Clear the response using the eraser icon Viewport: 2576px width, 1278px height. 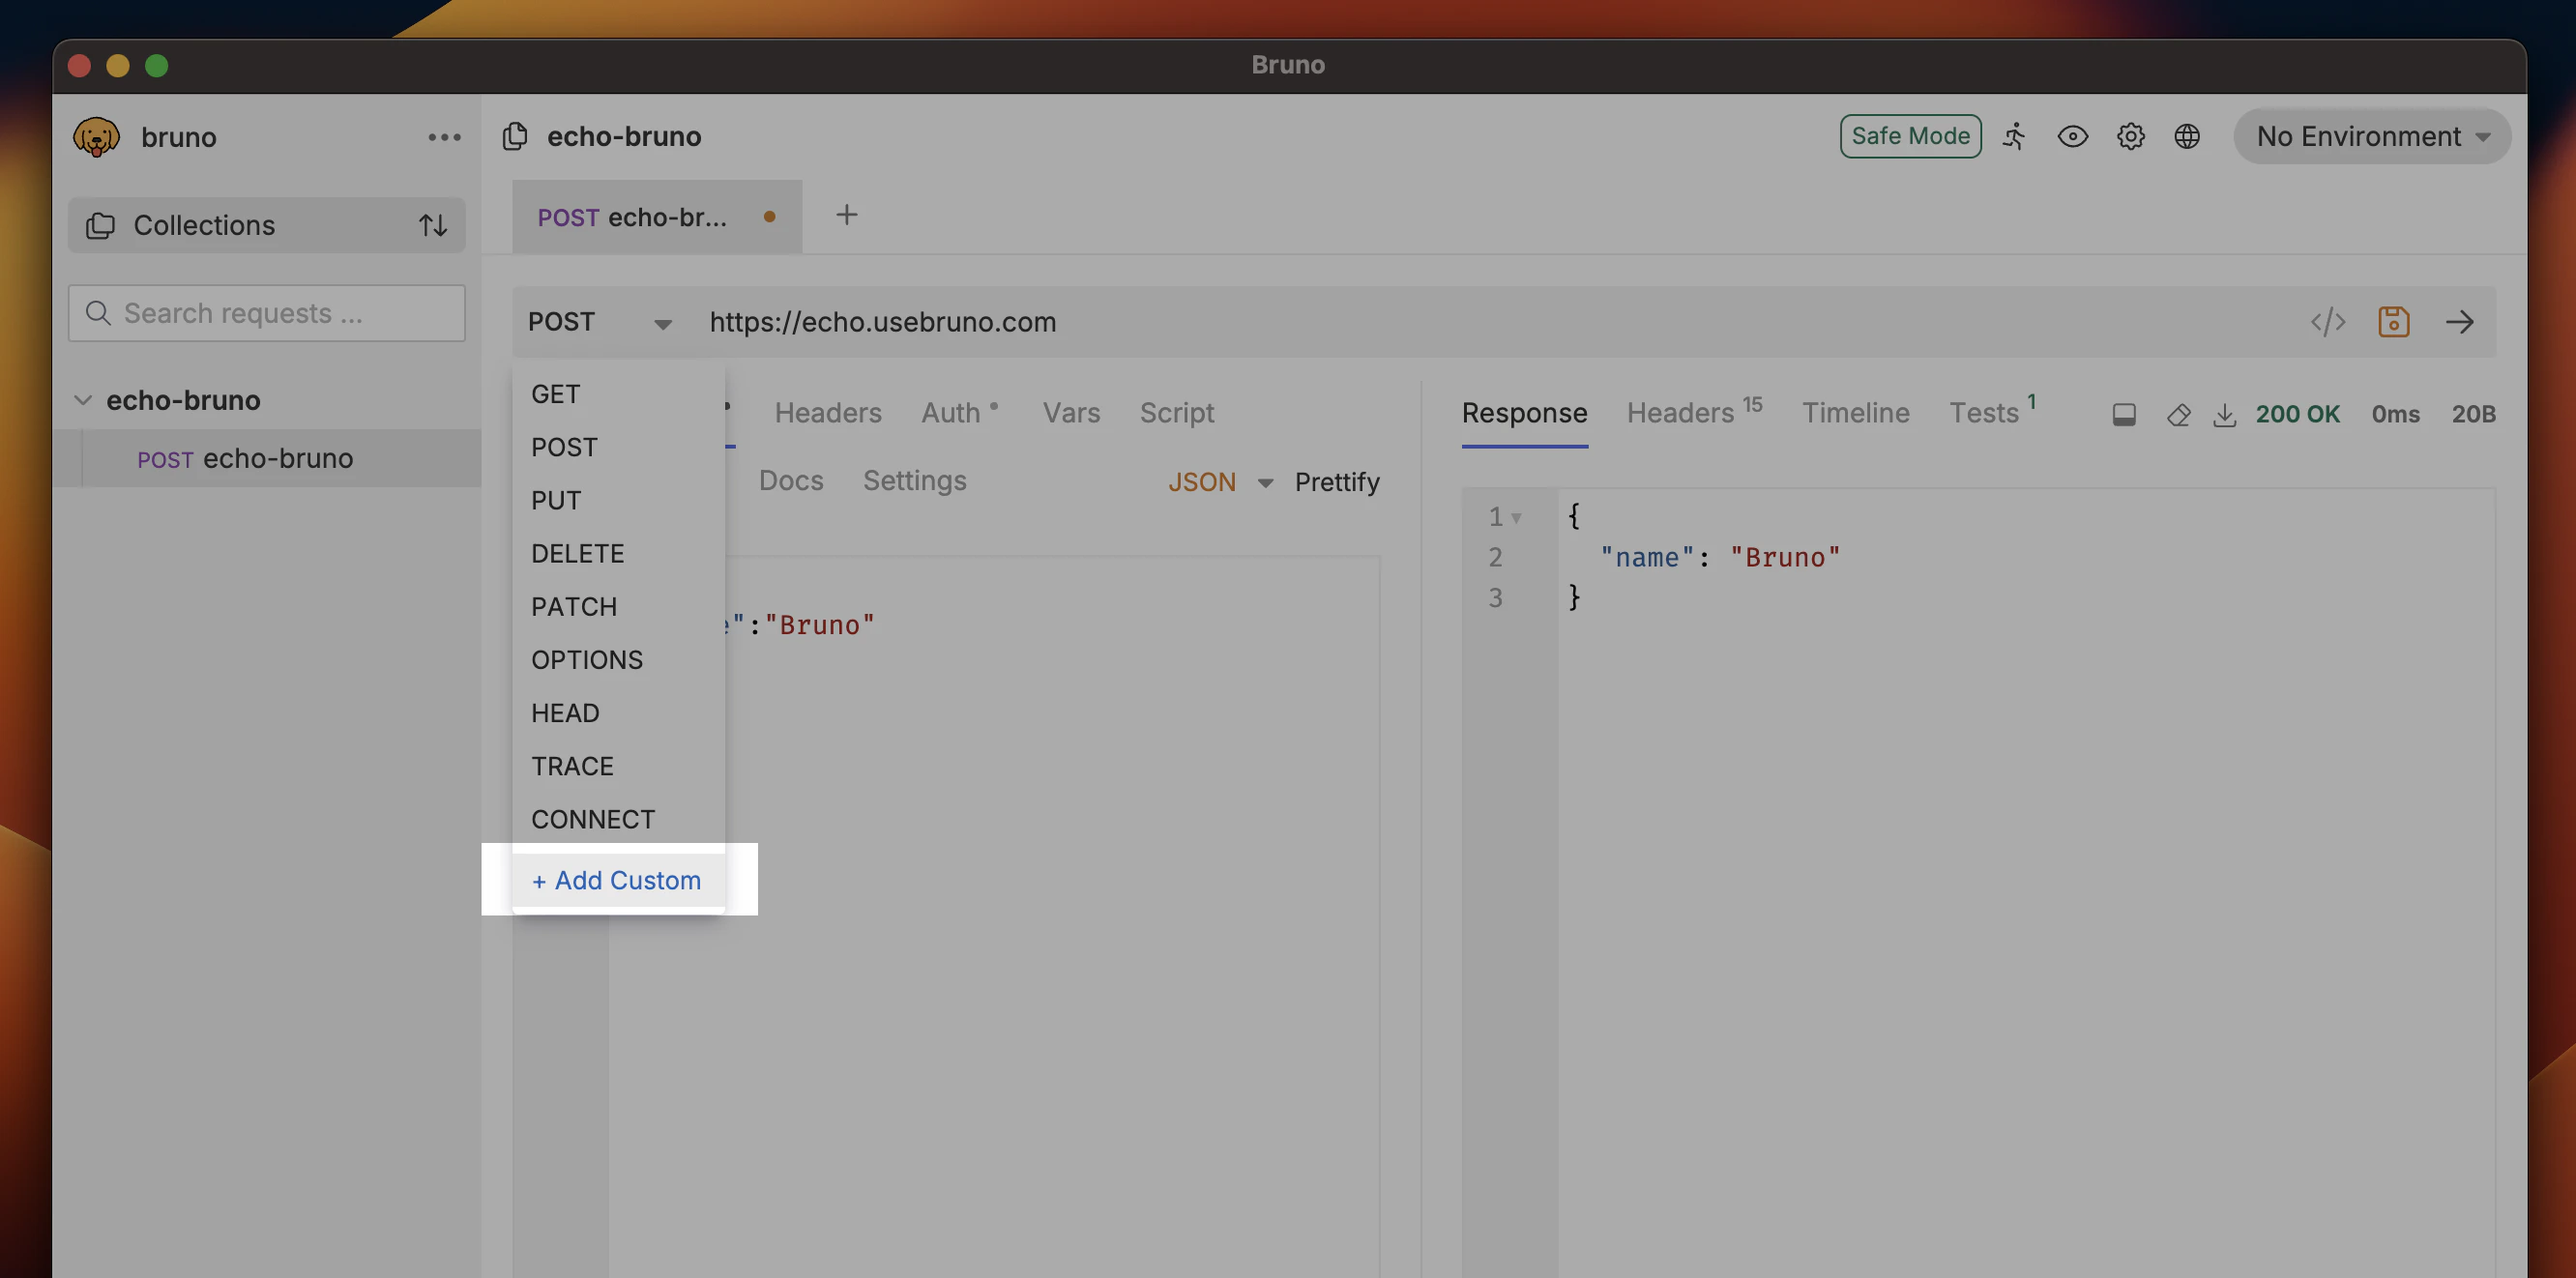2178,414
